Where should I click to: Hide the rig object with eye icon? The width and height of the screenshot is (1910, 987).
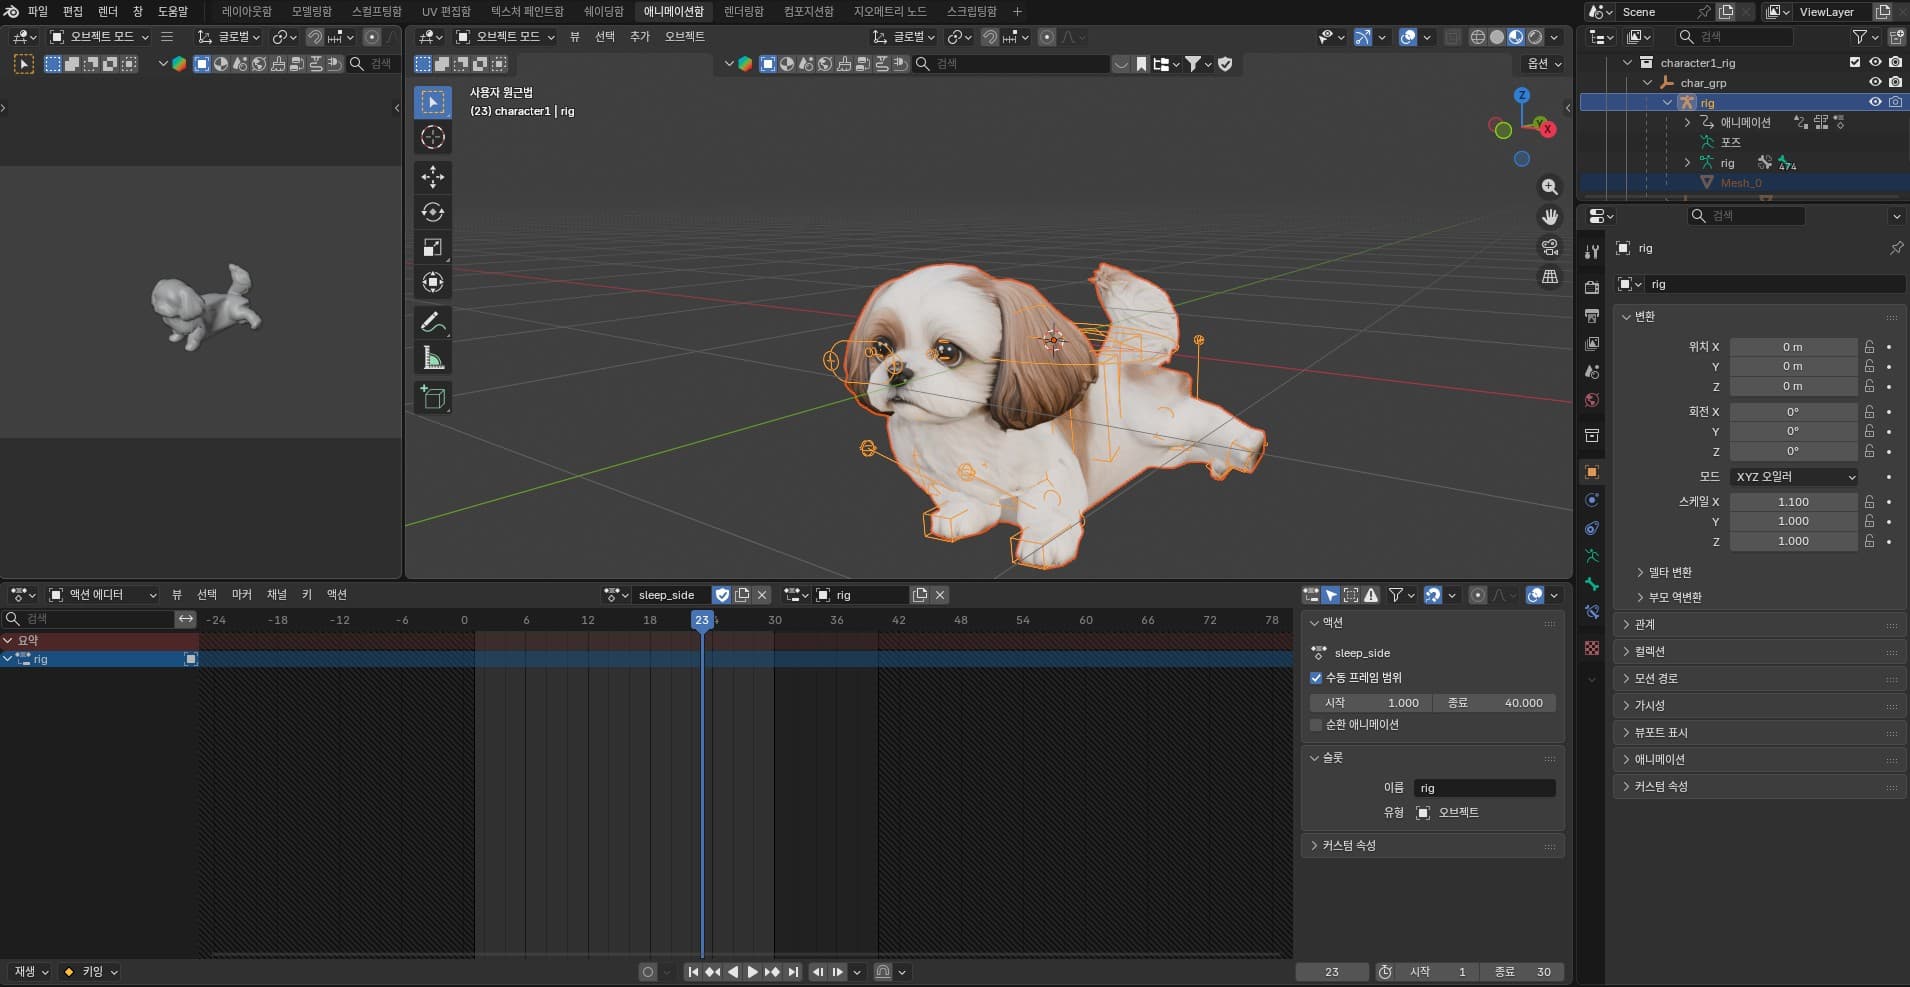click(1875, 102)
